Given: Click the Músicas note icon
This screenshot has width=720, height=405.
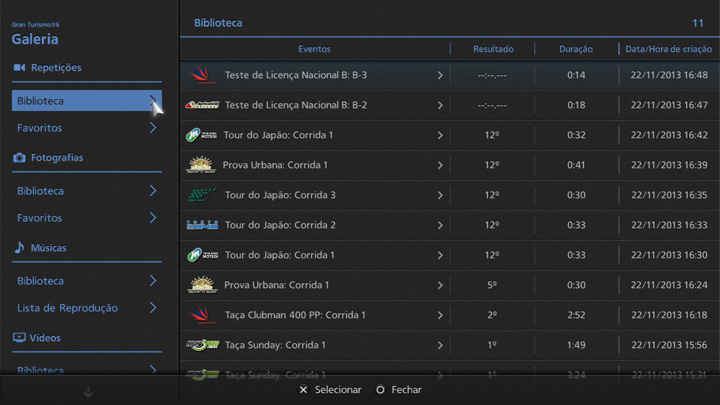Looking at the screenshot, I should [19, 247].
